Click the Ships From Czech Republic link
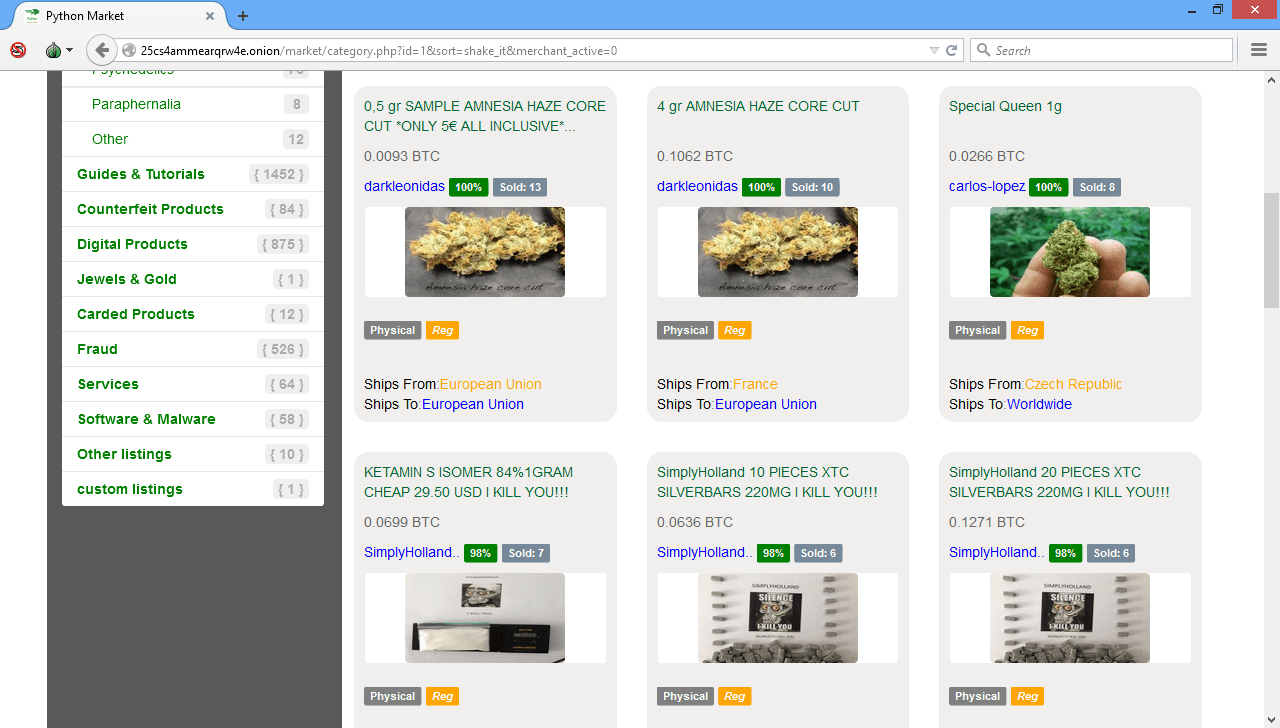The image size is (1280, 728). [x=1073, y=384]
